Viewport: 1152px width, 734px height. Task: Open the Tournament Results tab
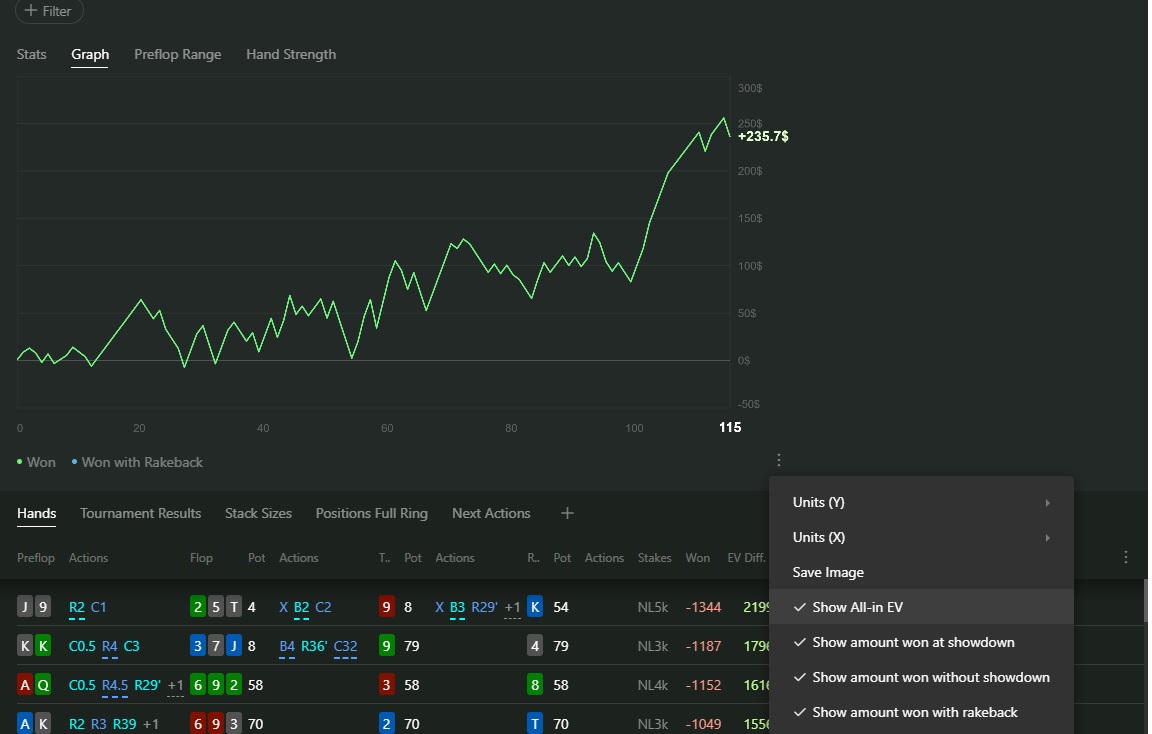(140, 513)
